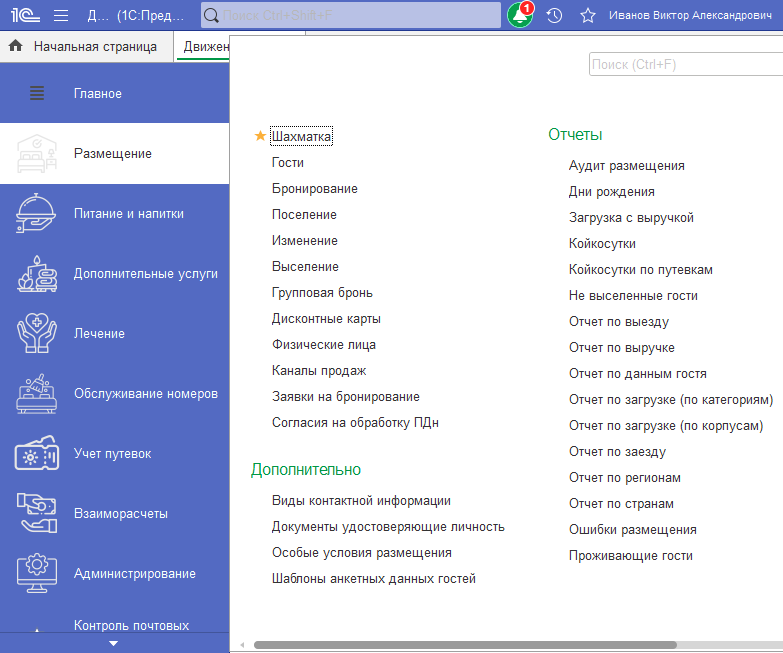Click the notifications bell icon

pyautogui.click(x=520, y=16)
